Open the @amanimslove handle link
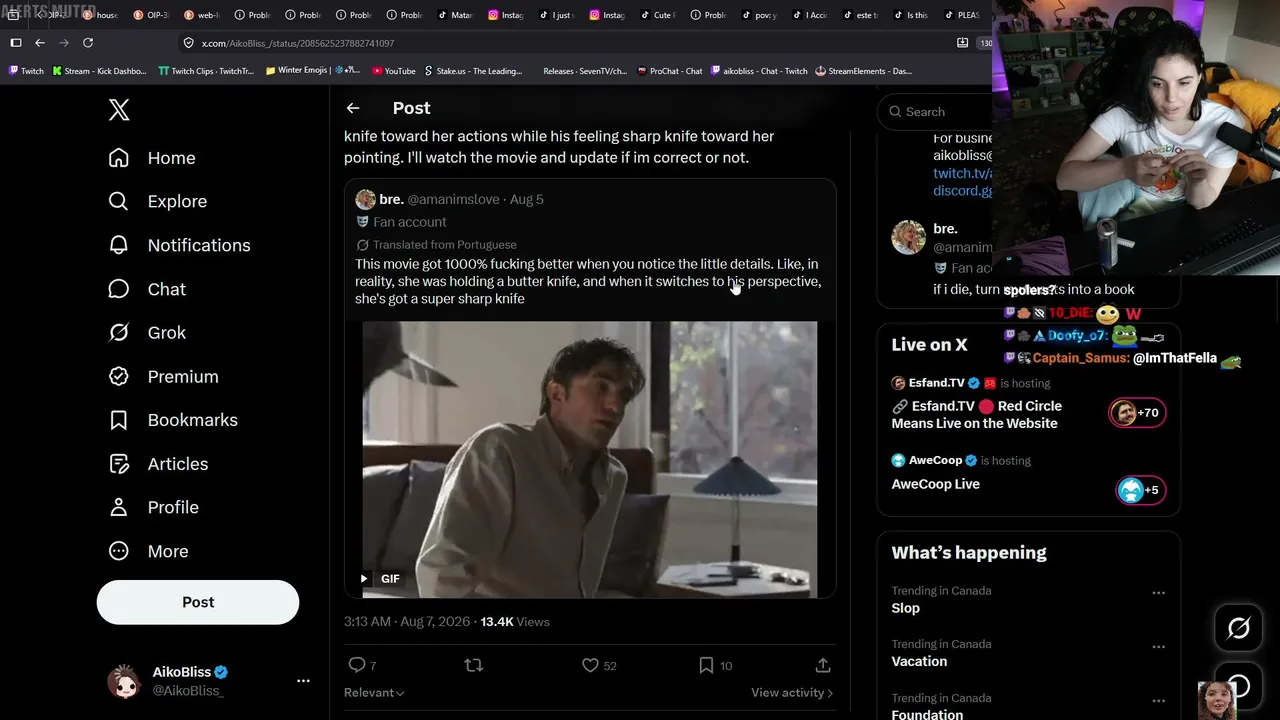This screenshot has height=720, width=1280. click(453, 199)
